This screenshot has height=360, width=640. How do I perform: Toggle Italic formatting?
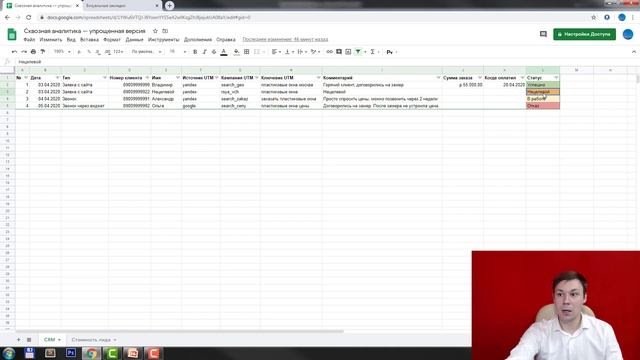coord(204,52)
